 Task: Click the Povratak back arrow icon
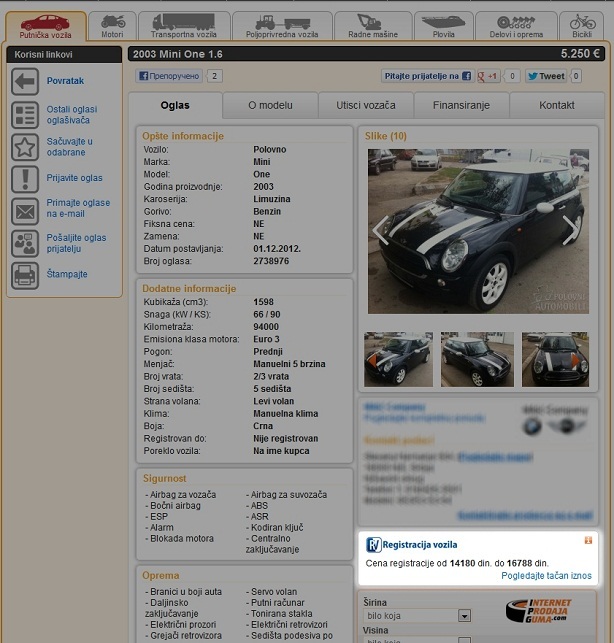coord(25,81)
